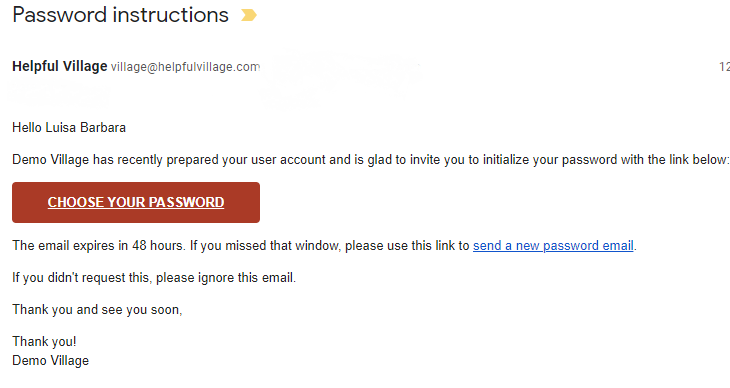This screenshot has height=388, width=730.
Task: Click the line Thank you and see you soon
Action: click(97, 310)
